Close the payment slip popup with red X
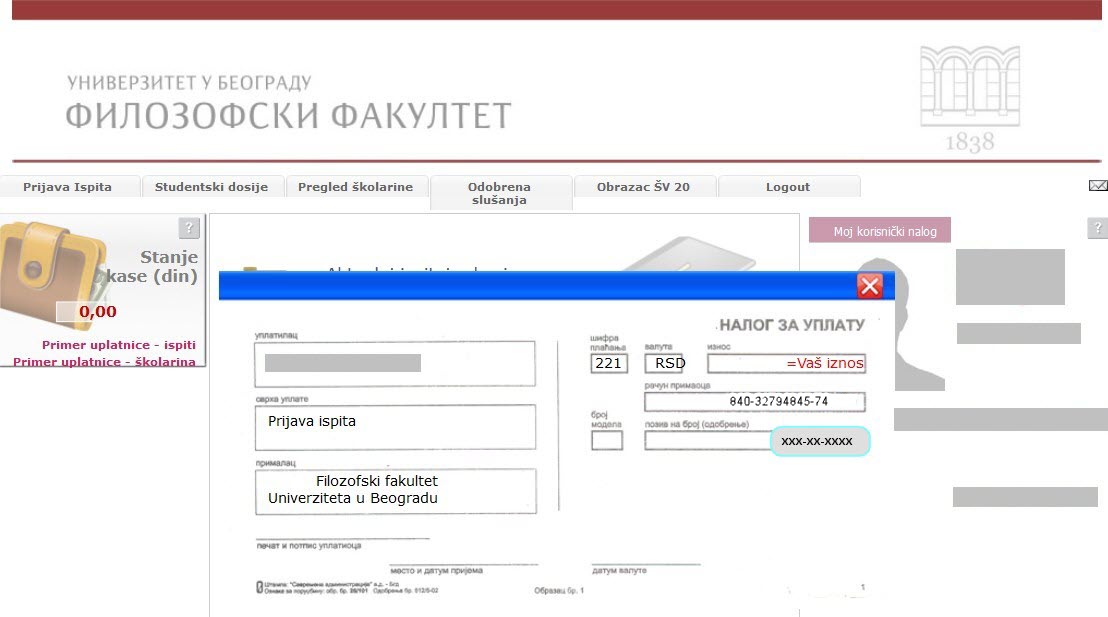 [870, 287]
